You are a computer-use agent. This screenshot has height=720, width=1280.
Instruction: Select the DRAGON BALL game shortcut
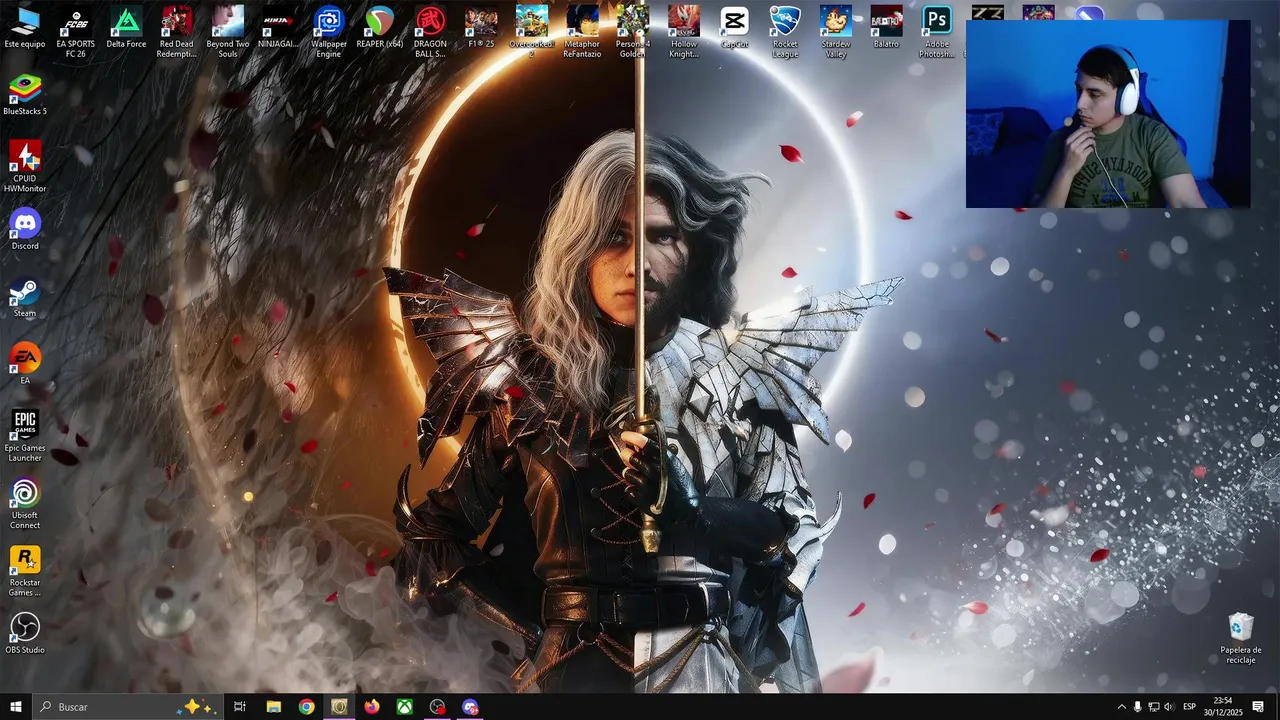click(x=430, y=32)
